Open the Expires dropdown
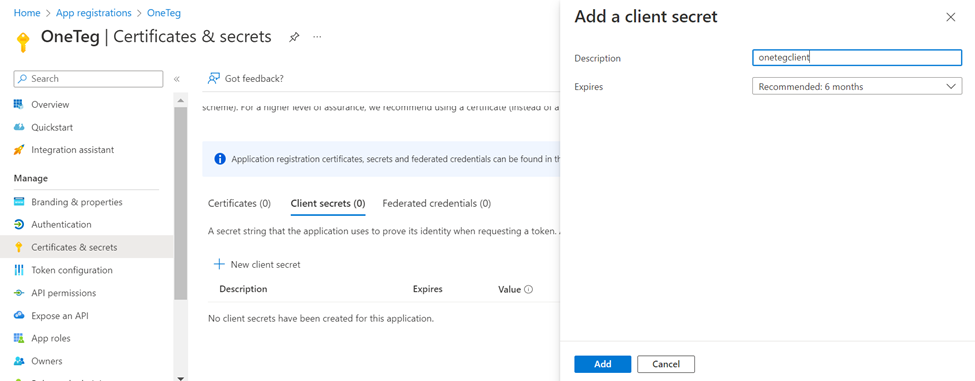 857,86
